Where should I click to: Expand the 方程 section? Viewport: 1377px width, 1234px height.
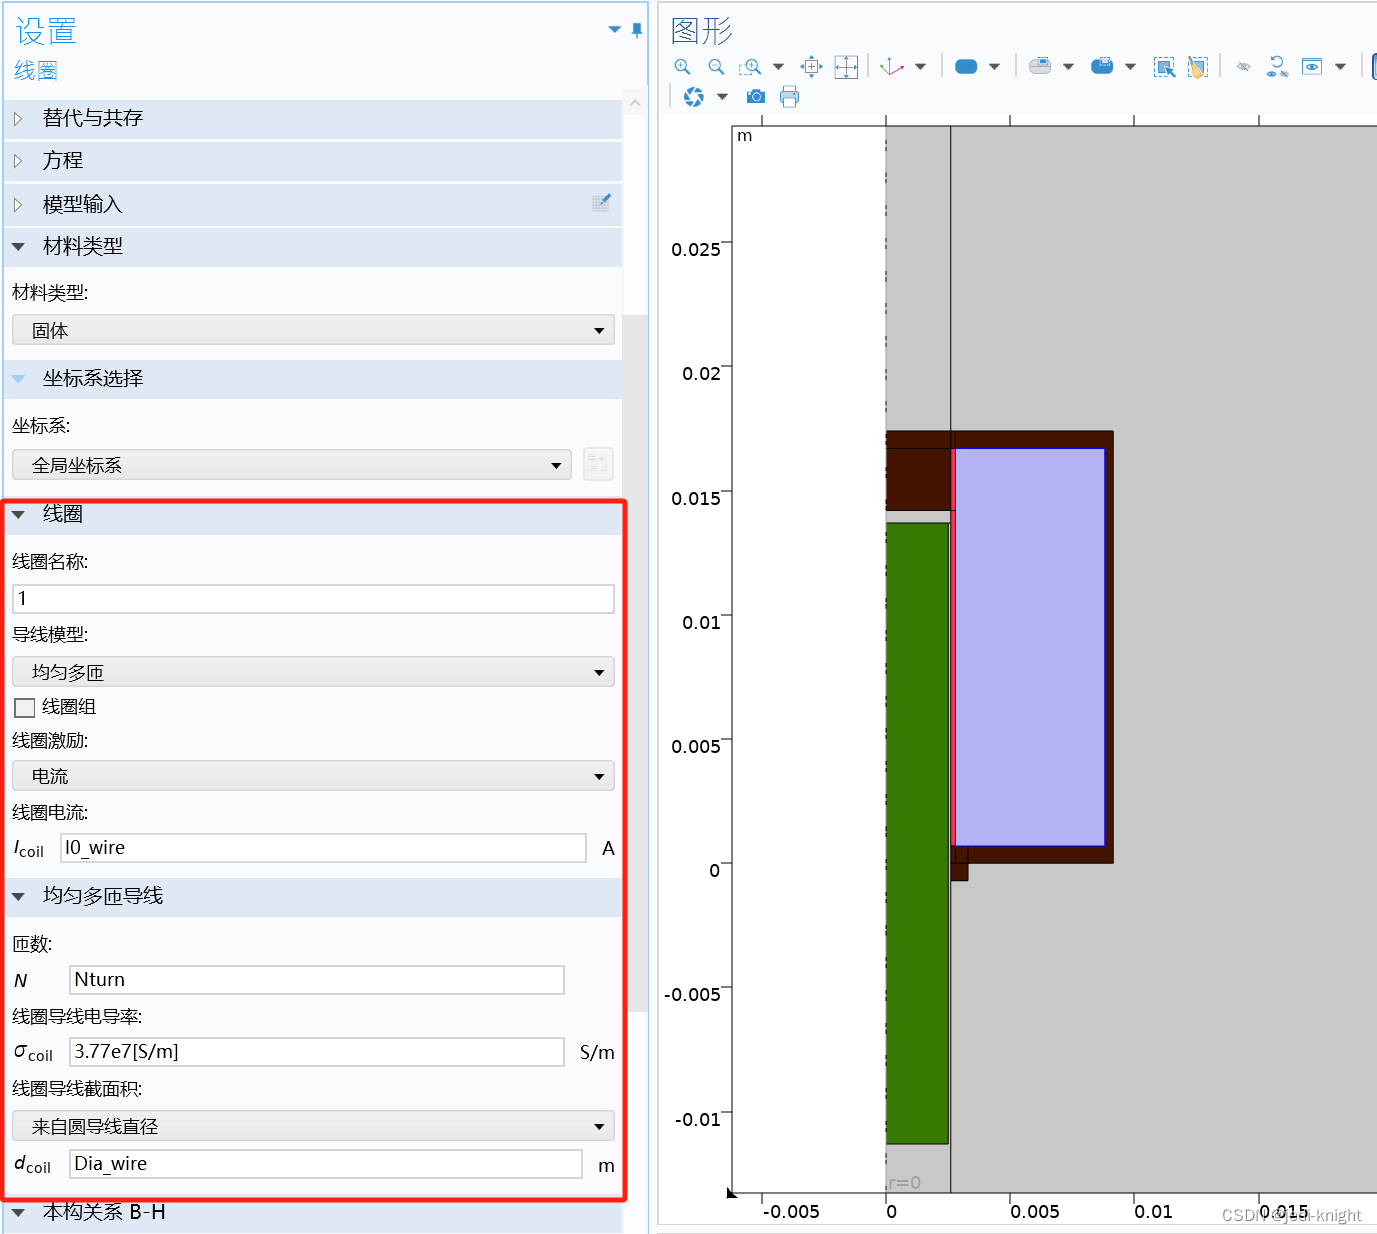(18, 161)
